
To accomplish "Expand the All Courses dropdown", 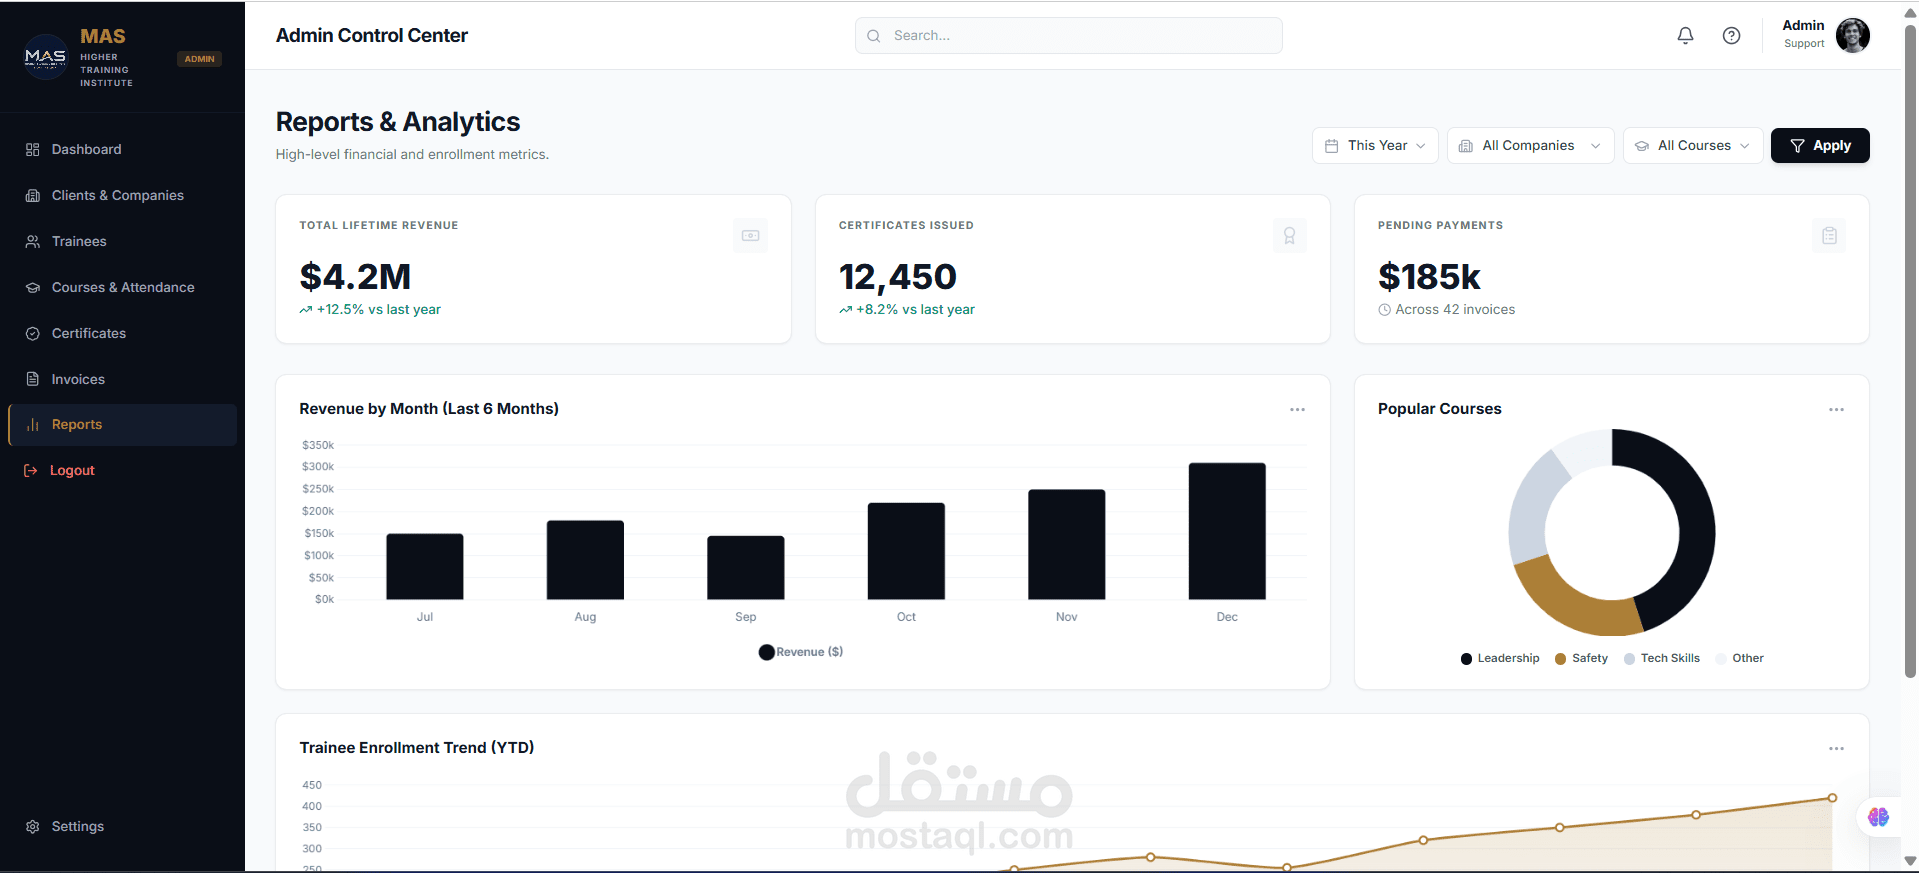I will pos(1692,146).
